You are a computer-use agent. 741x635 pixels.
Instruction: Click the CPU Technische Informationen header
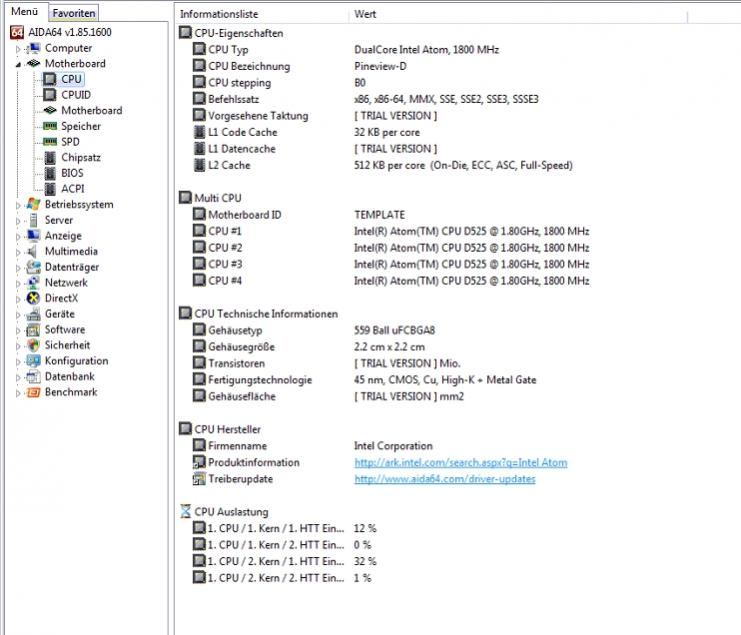(x=258, y=314)
